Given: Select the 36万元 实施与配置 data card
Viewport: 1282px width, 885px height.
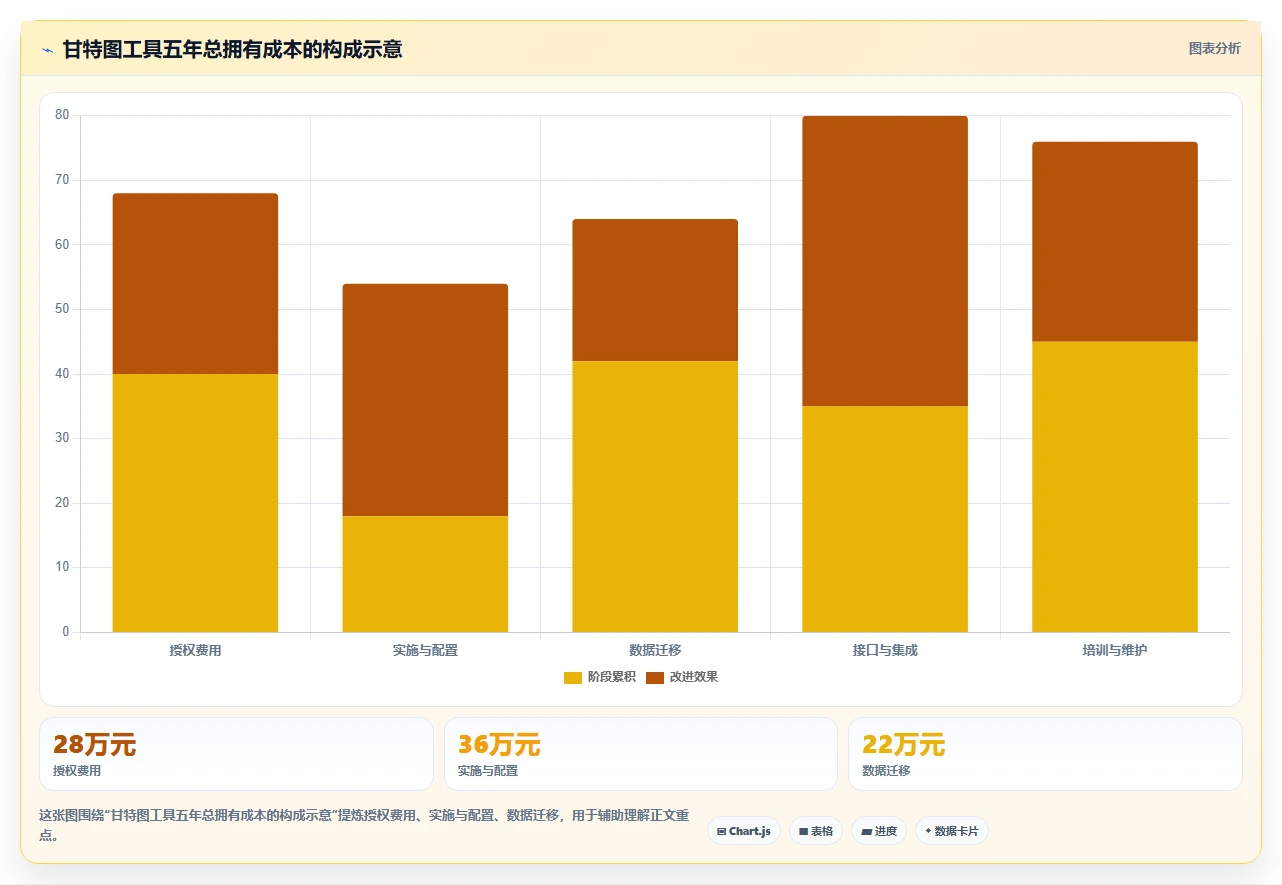Looking at the screenshot, I should (641, 754).
